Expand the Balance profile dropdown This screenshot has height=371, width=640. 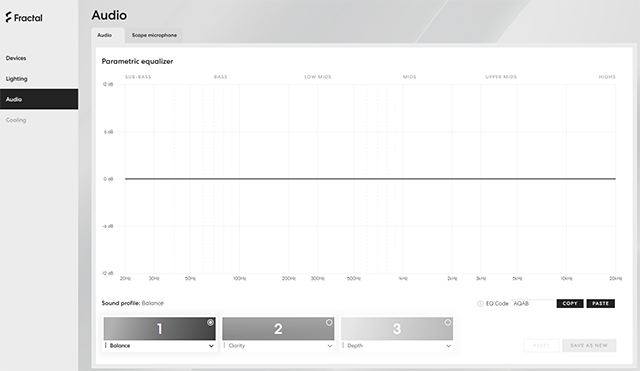coord(211,346)
